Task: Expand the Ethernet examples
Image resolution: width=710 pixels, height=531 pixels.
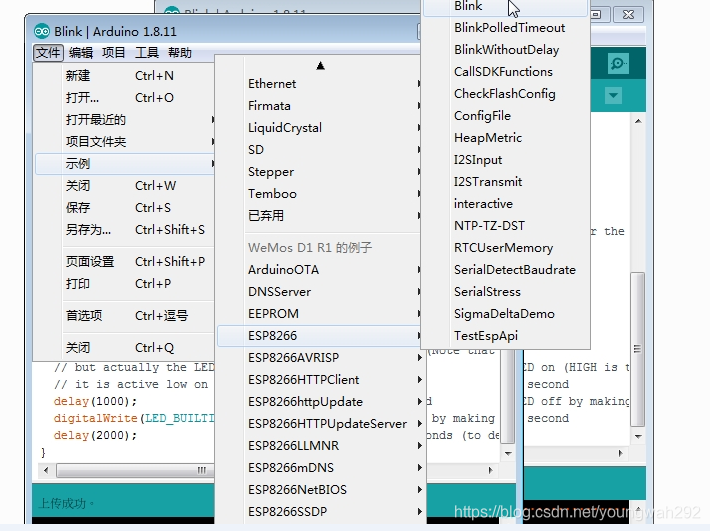Action: (319, 84)
